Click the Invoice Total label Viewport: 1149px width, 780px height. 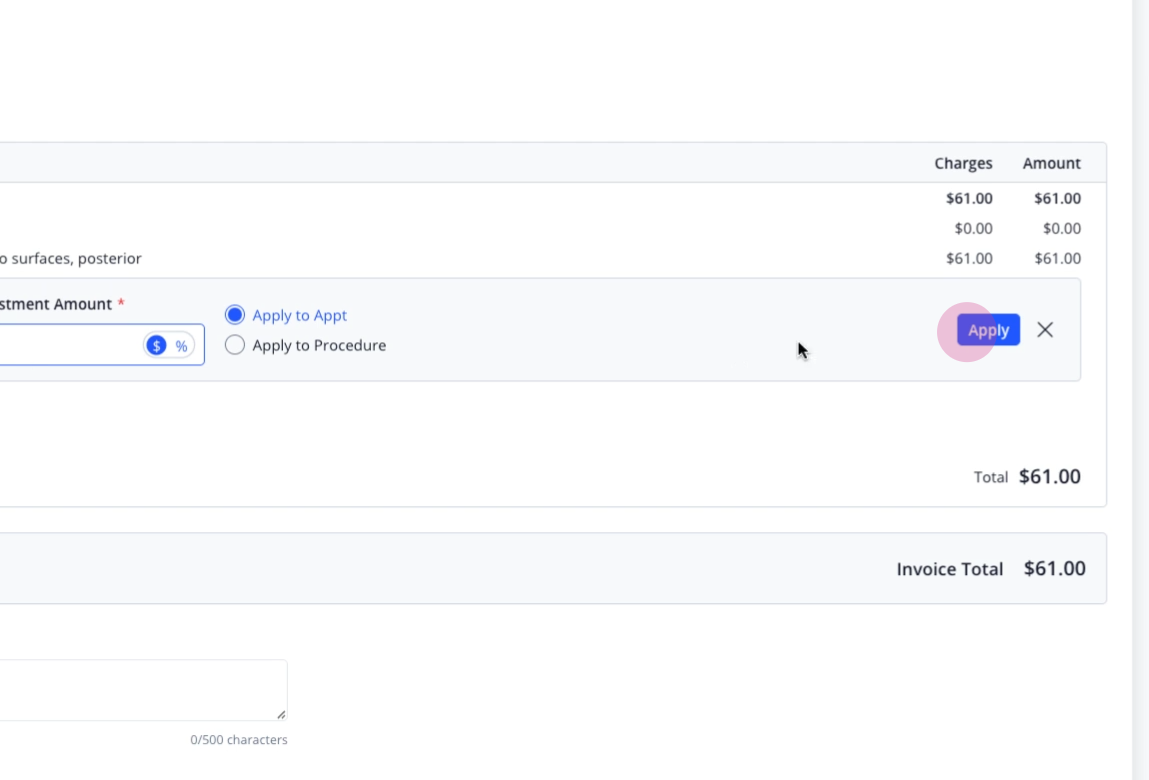pyautogui.click(x=950, y=569)
